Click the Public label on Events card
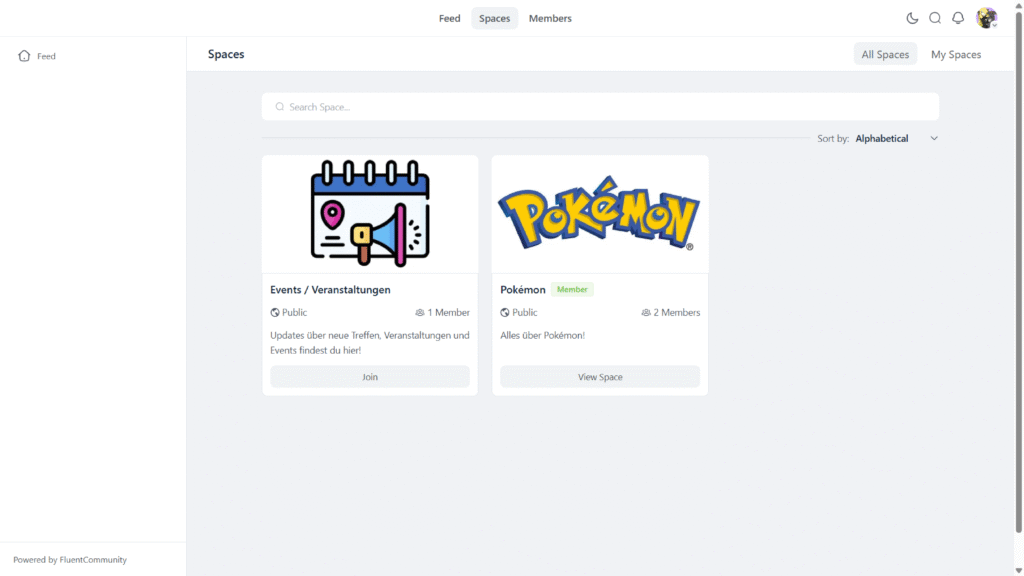1024x576 pixels. tap(295, 313)
